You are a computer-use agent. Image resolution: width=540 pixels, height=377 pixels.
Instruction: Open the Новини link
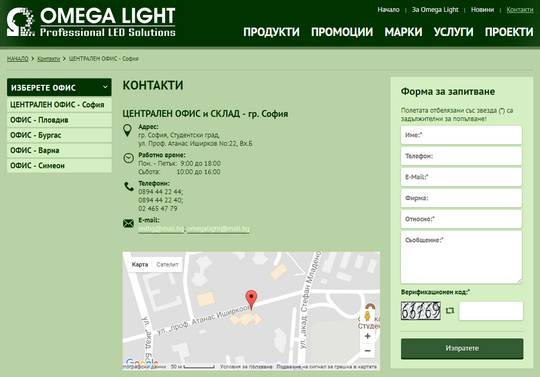pyautogui.click(x=482, y=10)
